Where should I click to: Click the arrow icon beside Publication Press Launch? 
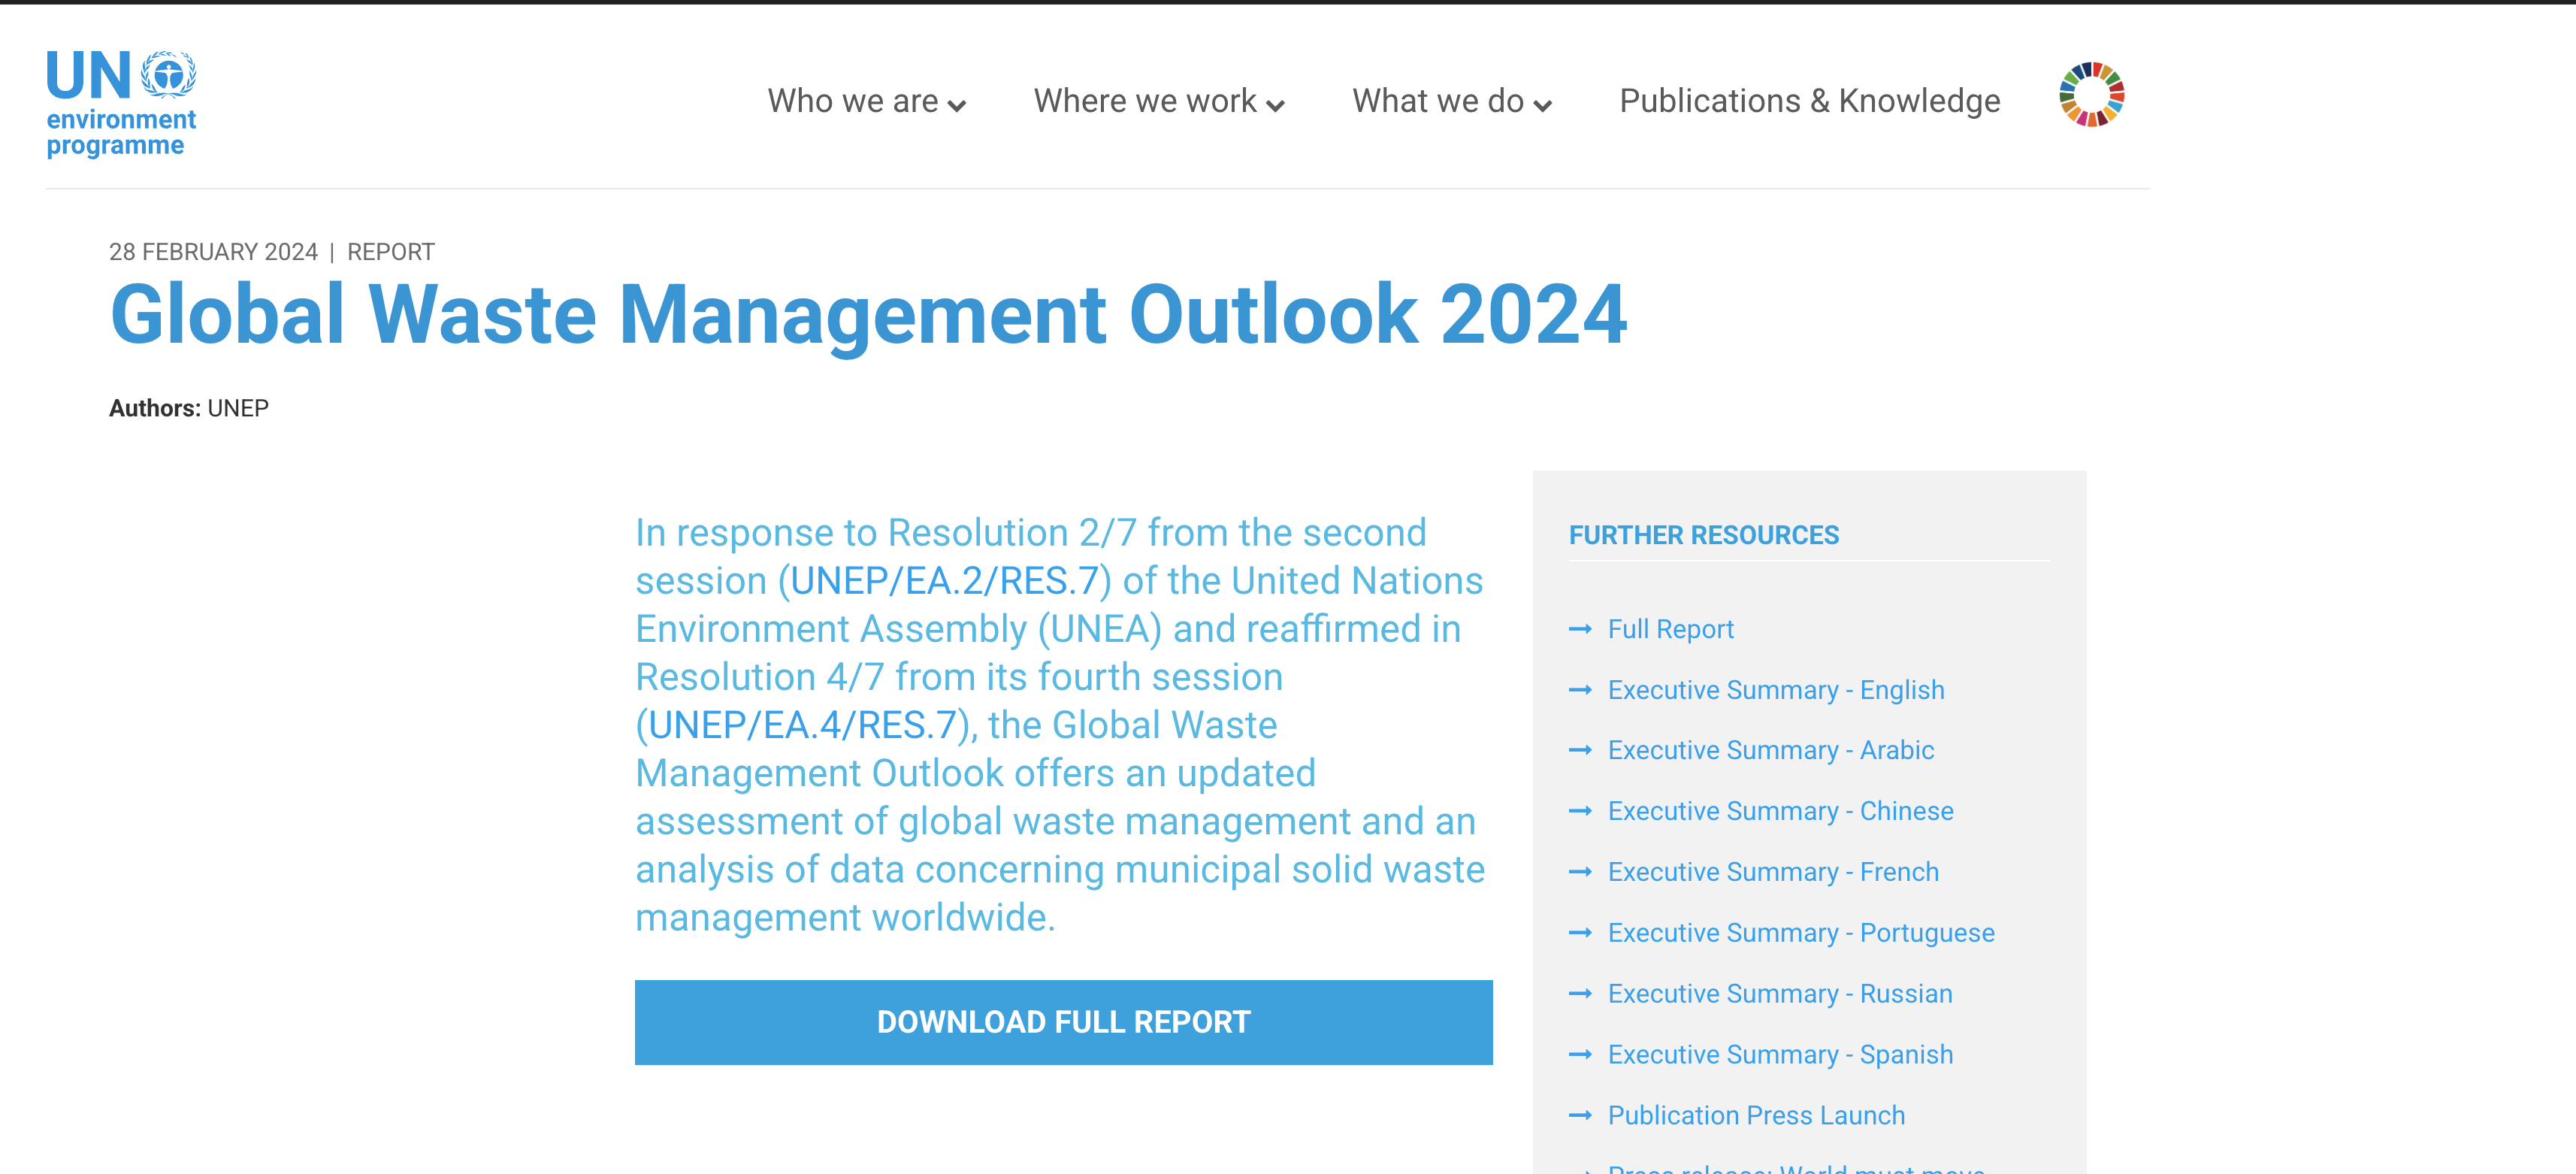(x=1580, y=1115)
